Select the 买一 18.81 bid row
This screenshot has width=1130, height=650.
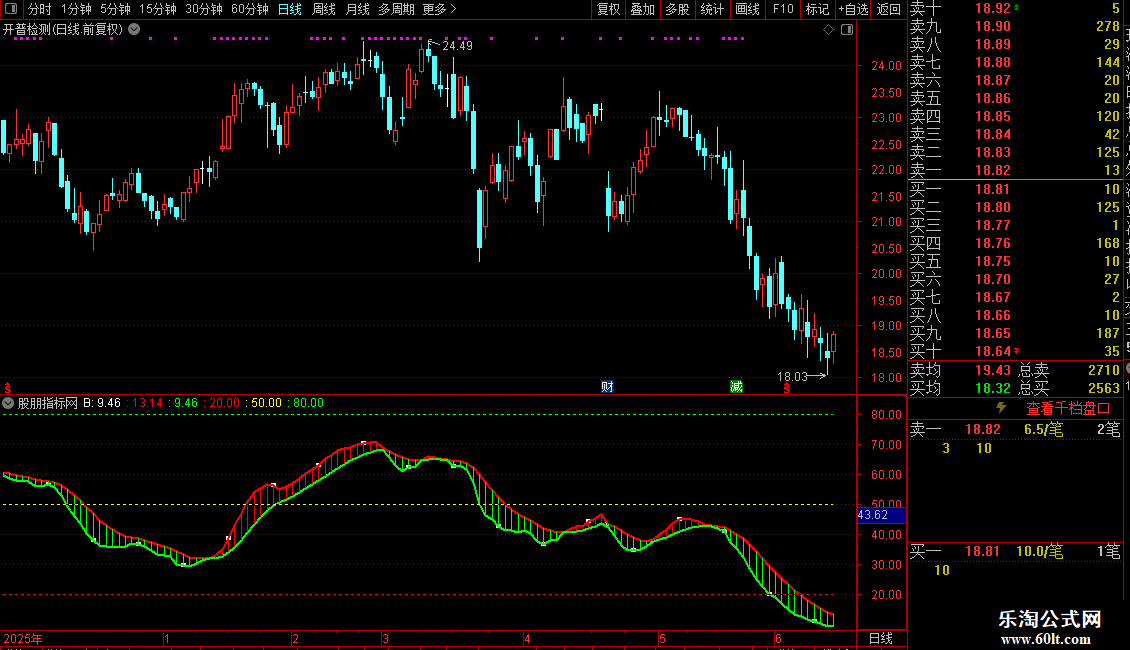(1015, 189)
